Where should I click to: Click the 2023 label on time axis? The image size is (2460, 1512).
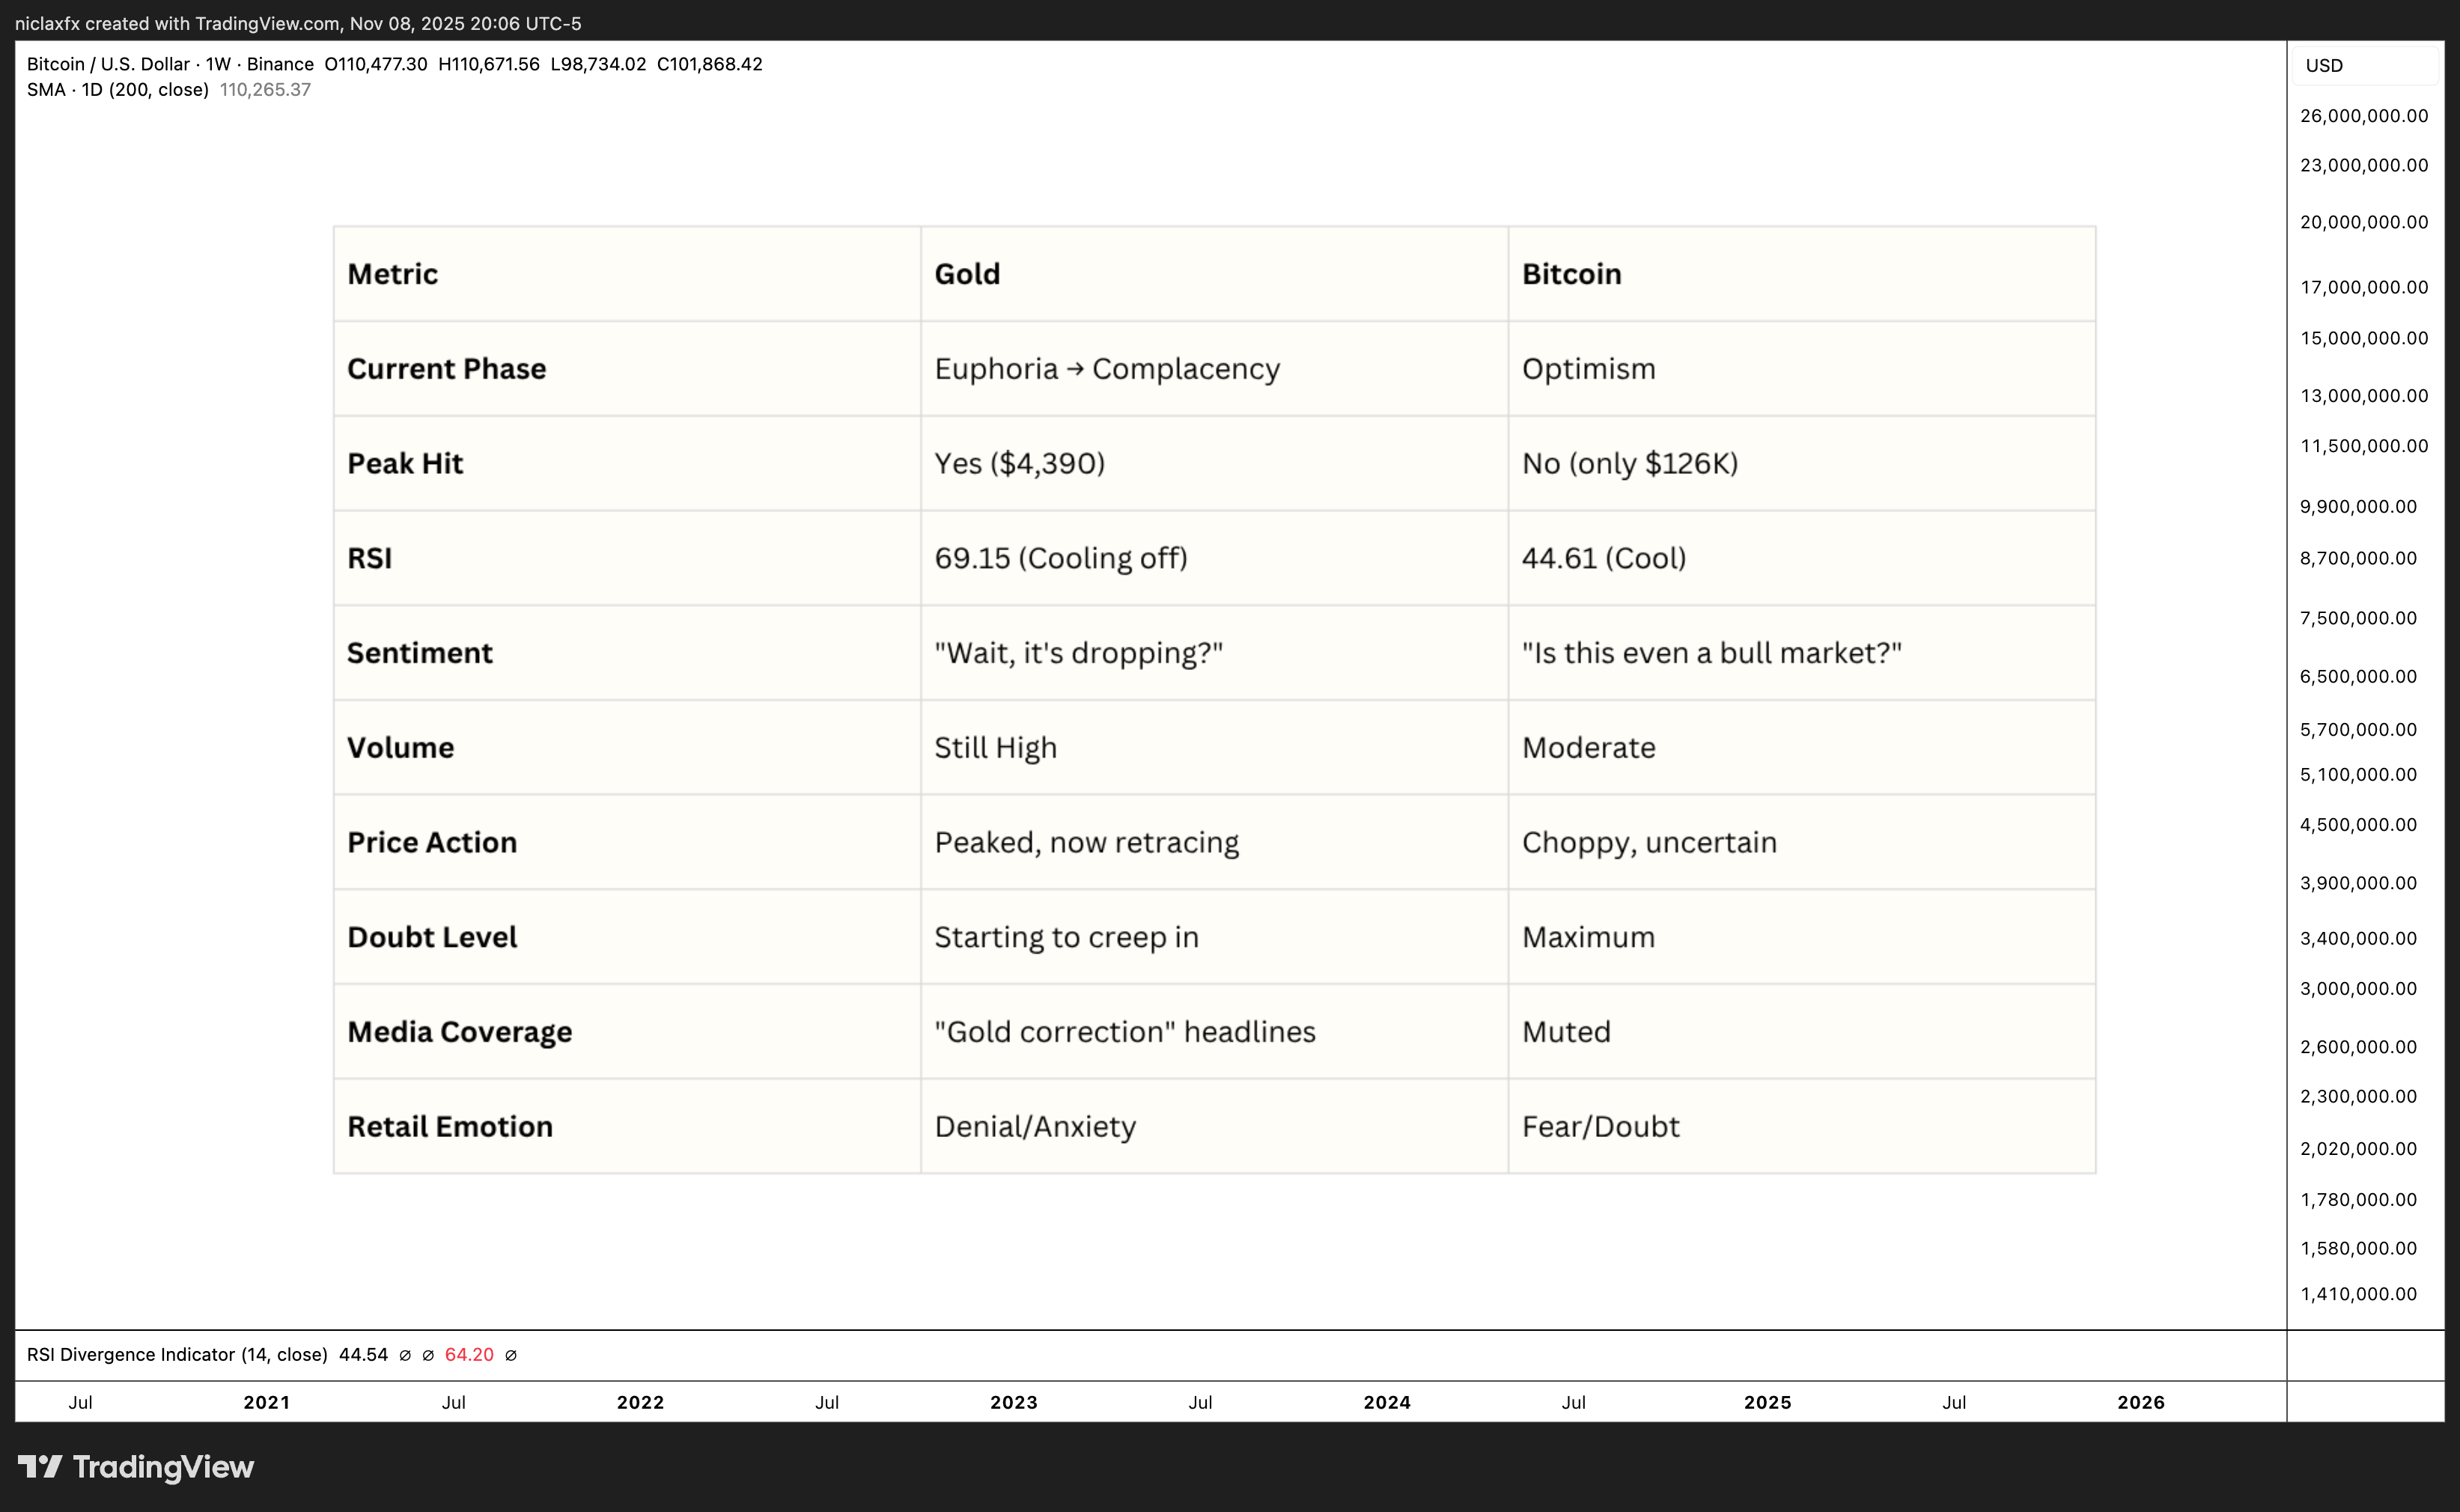click(1014, 1403)
